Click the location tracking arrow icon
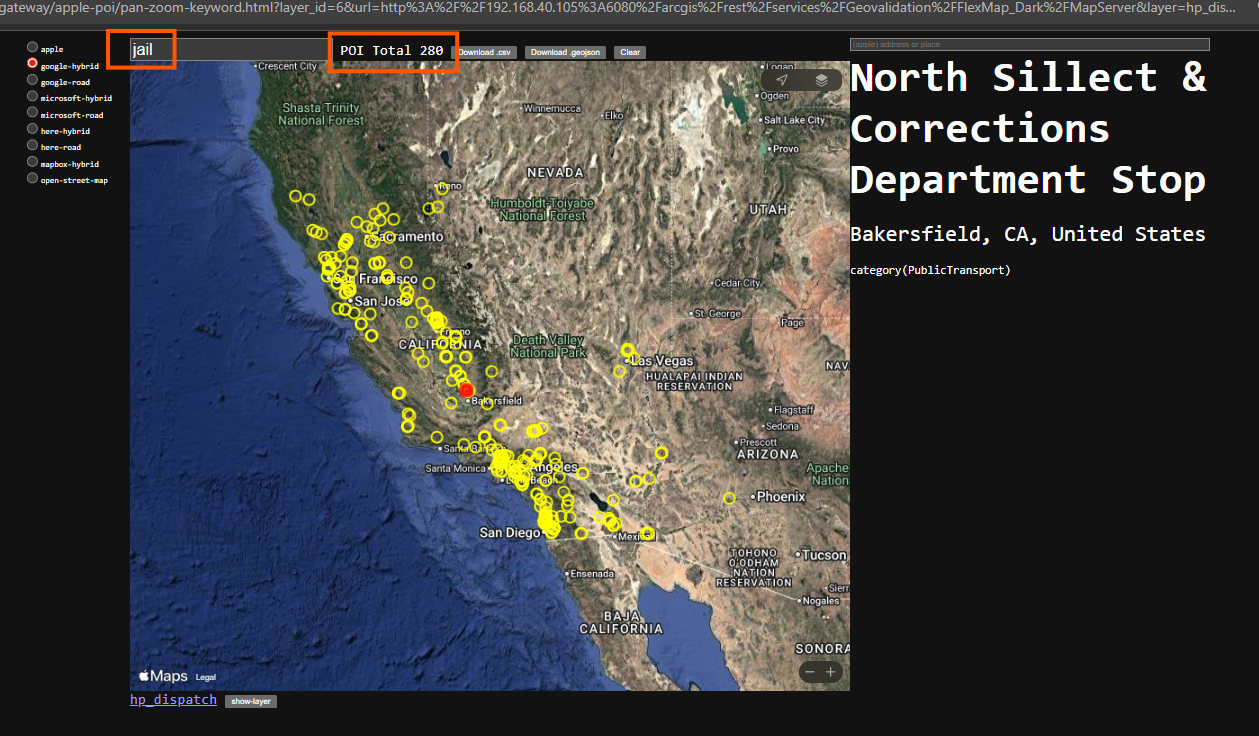 coord(782,80)
